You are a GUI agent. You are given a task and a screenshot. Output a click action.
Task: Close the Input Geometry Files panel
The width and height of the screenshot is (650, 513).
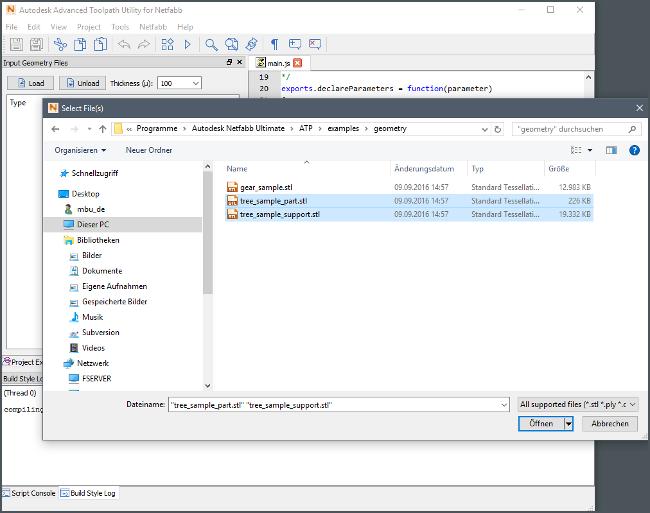point(240,62)
